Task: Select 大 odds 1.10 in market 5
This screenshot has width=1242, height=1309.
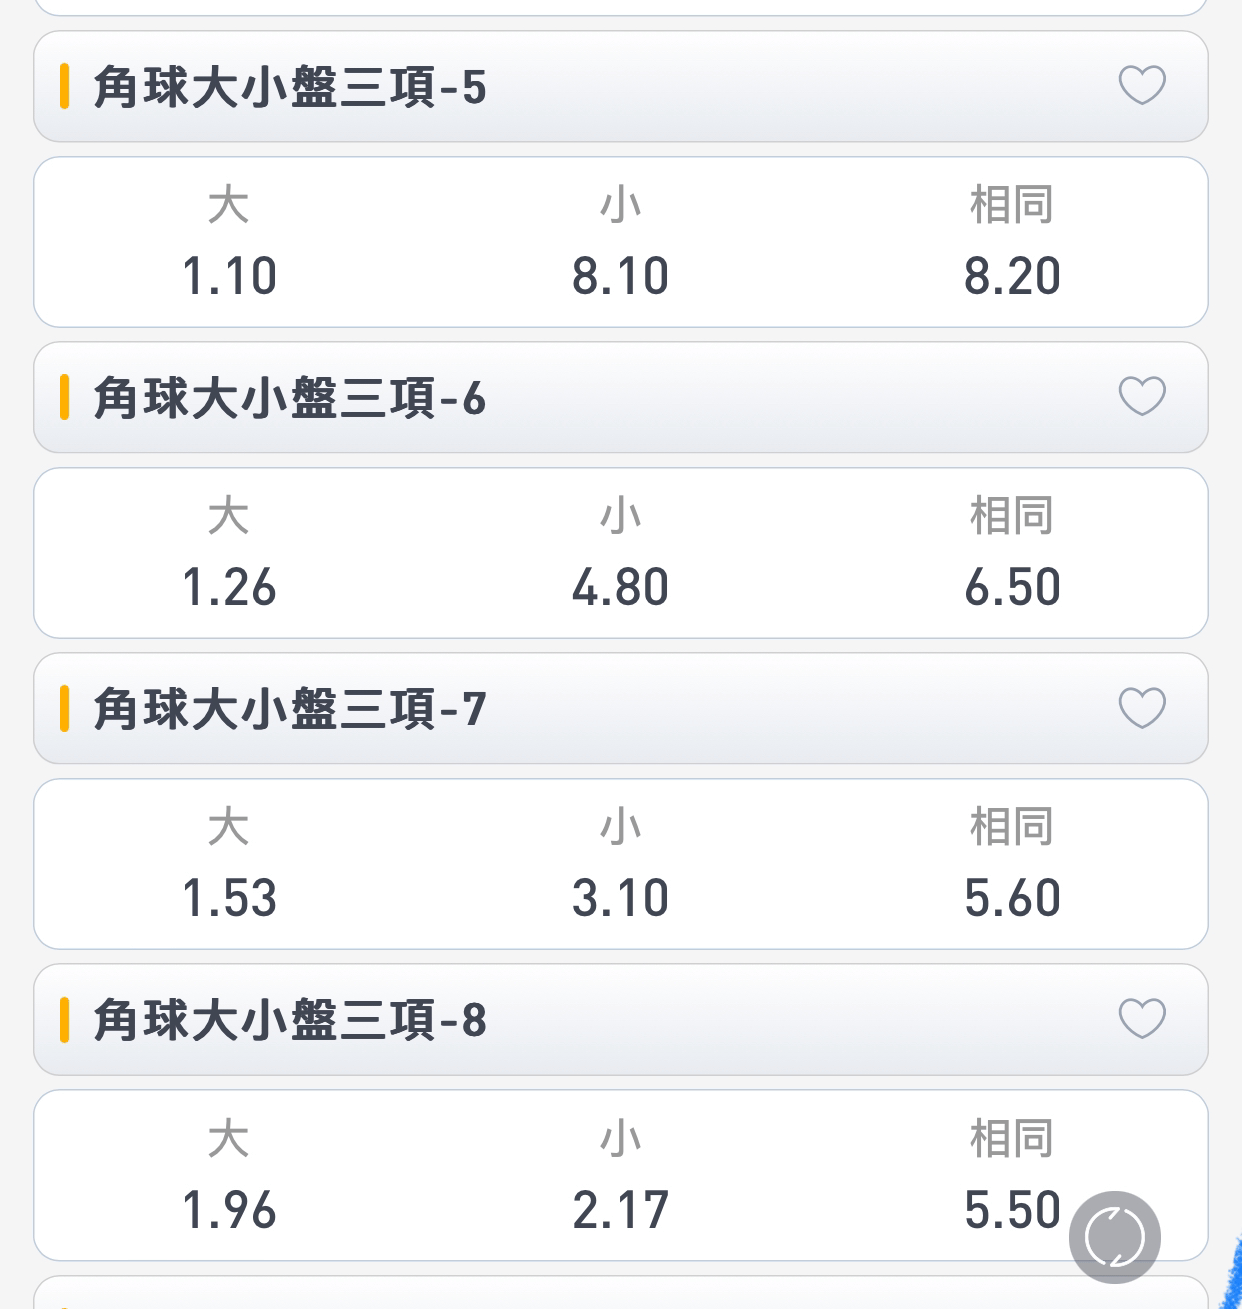Action: point(229,242)
